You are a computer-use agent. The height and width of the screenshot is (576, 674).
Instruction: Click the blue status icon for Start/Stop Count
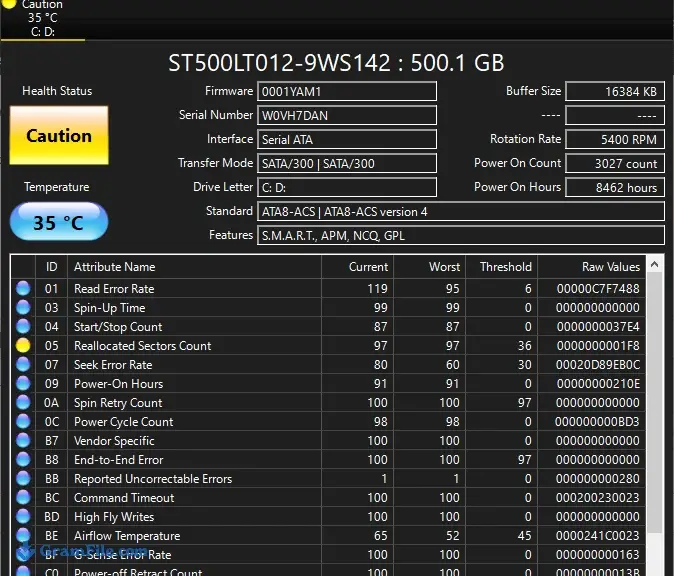(23, 326)
